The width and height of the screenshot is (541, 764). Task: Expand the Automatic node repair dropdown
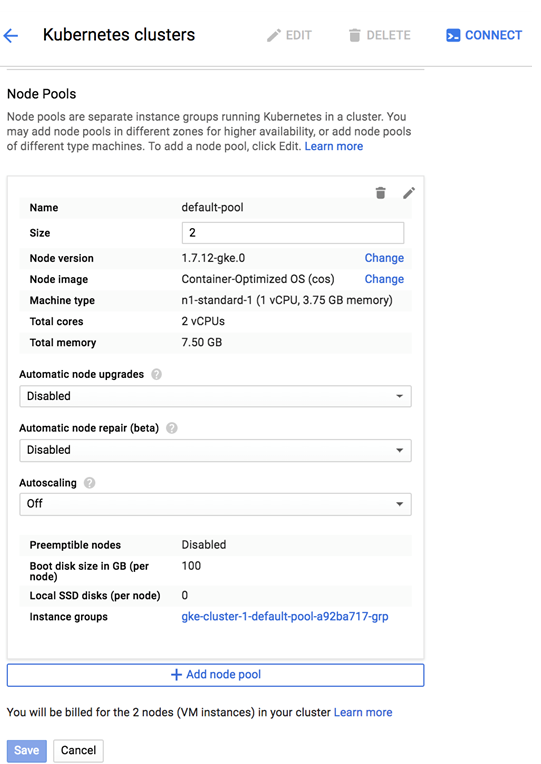[215, 450]
